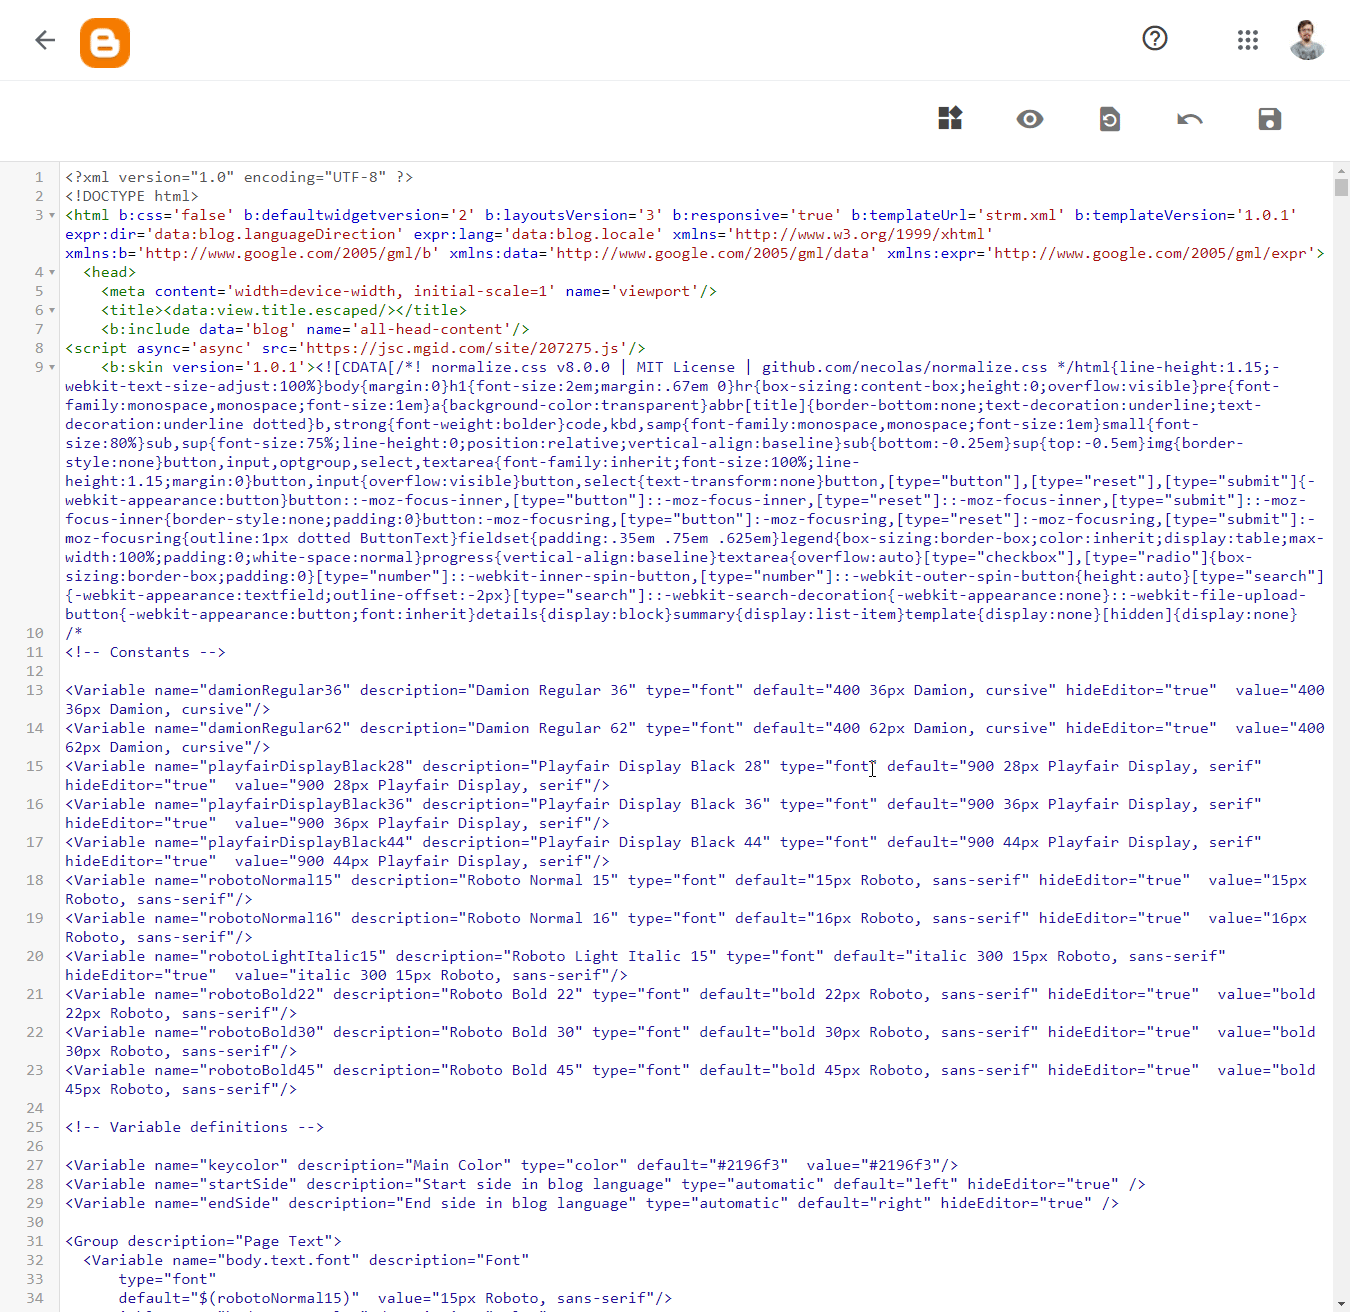Collapse the b:skin fold on line 9
The height and width of the screenshot is (1312, 1350).
coord(50,367)
